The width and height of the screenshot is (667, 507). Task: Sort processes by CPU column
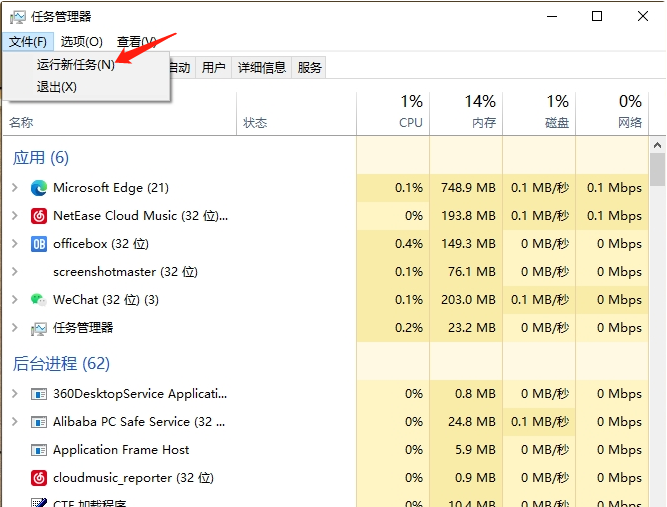coord(393,114)
